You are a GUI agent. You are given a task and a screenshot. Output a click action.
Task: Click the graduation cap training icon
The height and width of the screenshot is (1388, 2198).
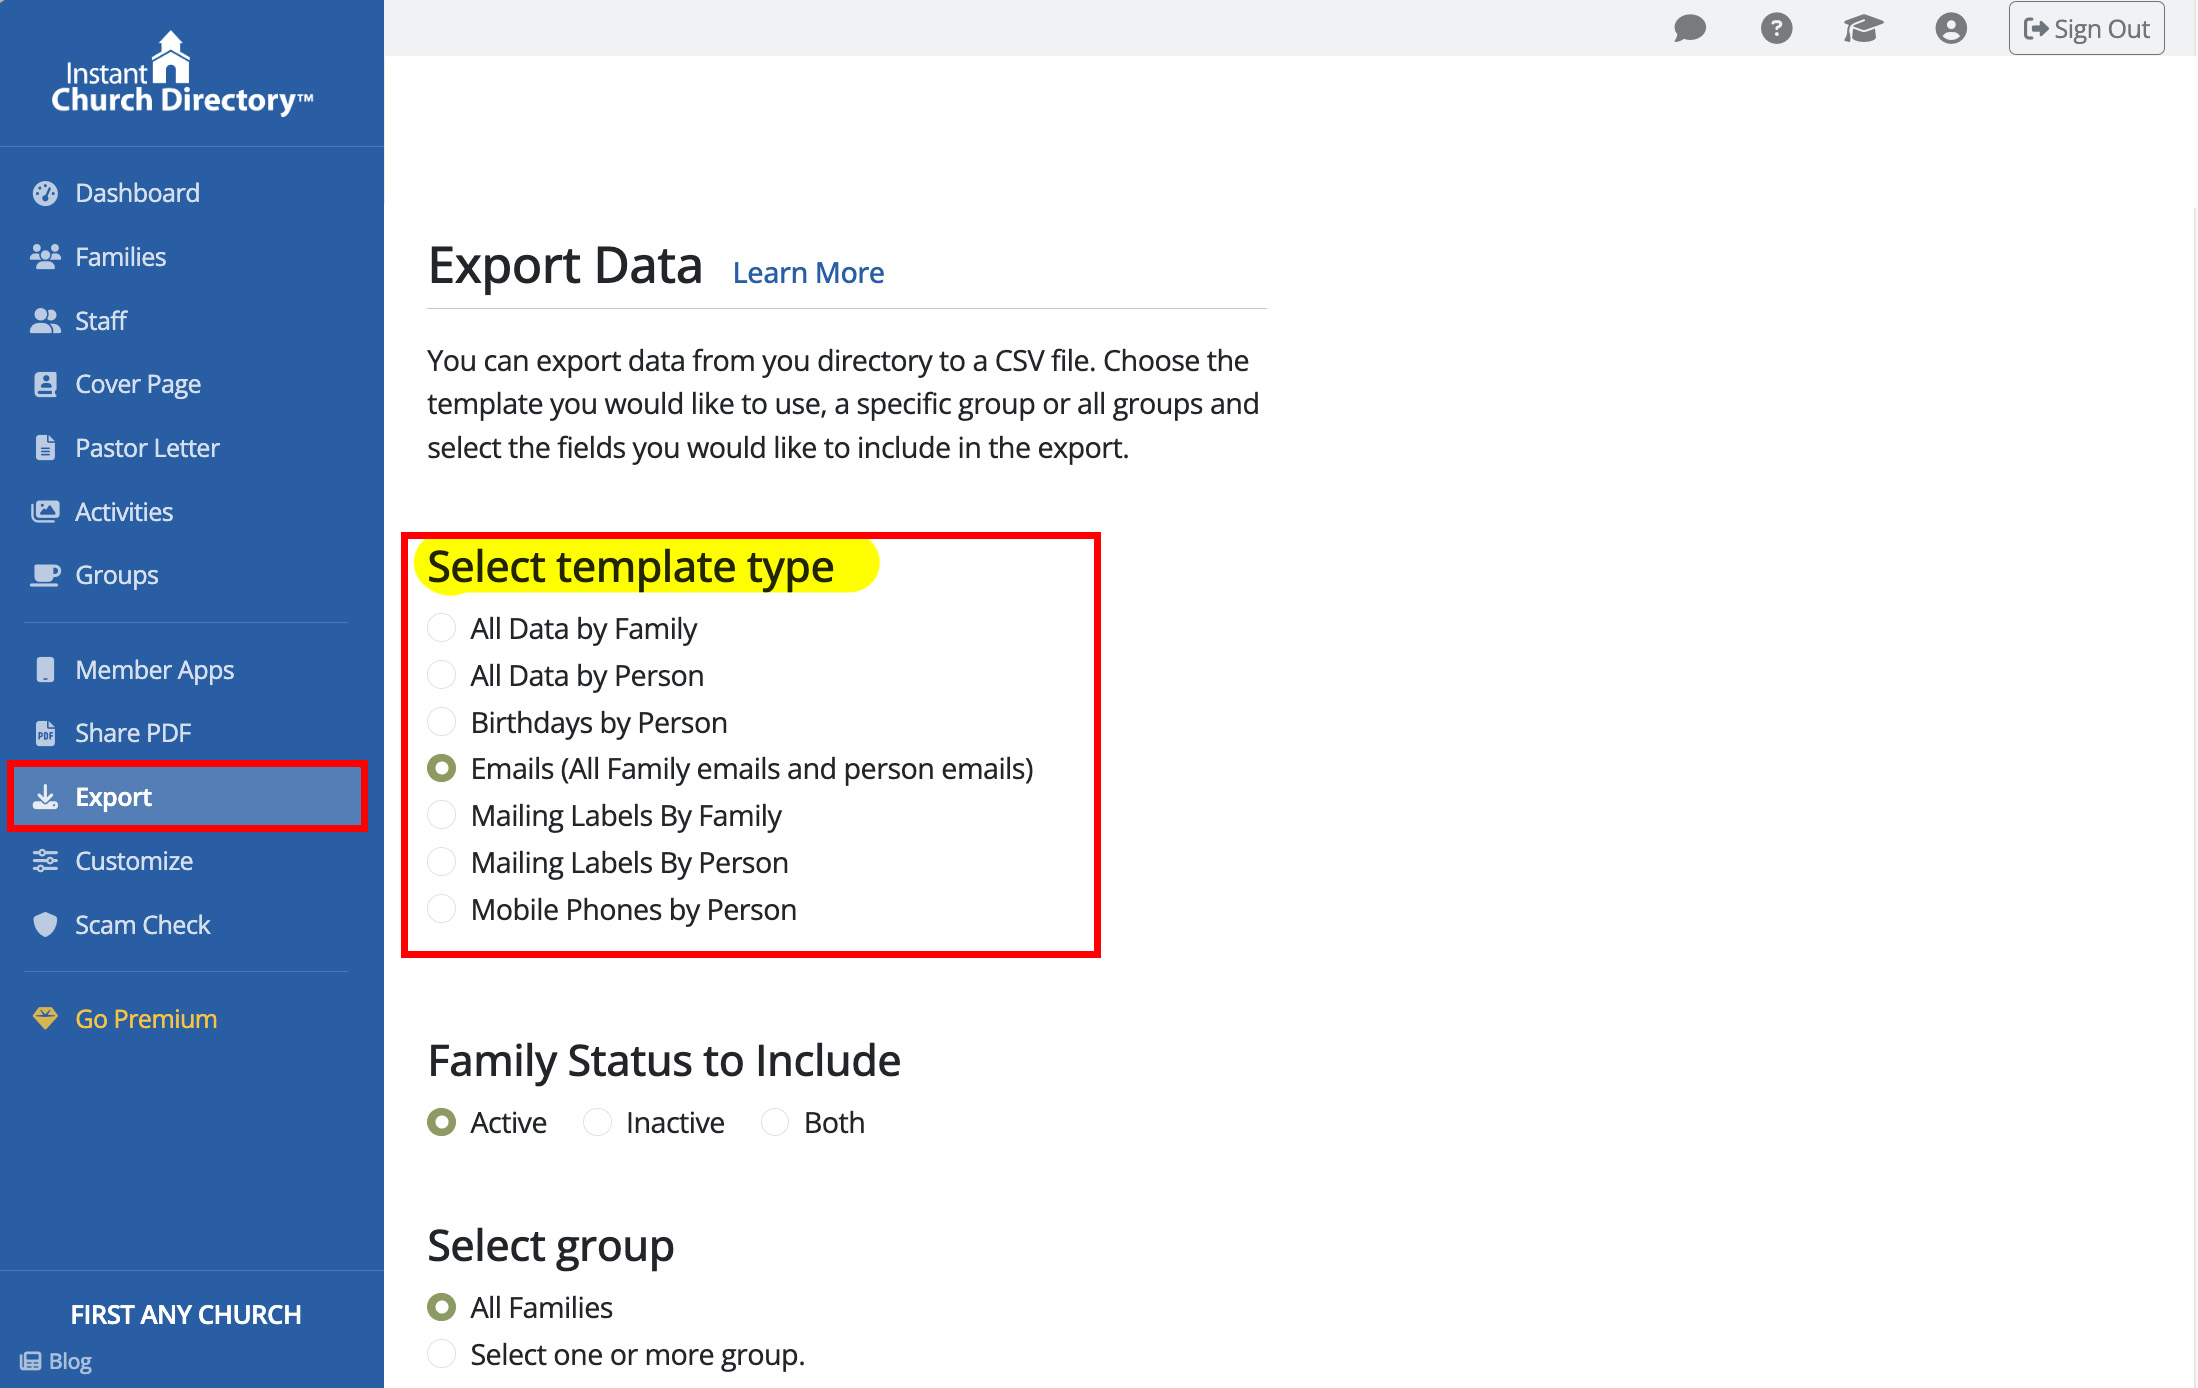pos(1863,28)
